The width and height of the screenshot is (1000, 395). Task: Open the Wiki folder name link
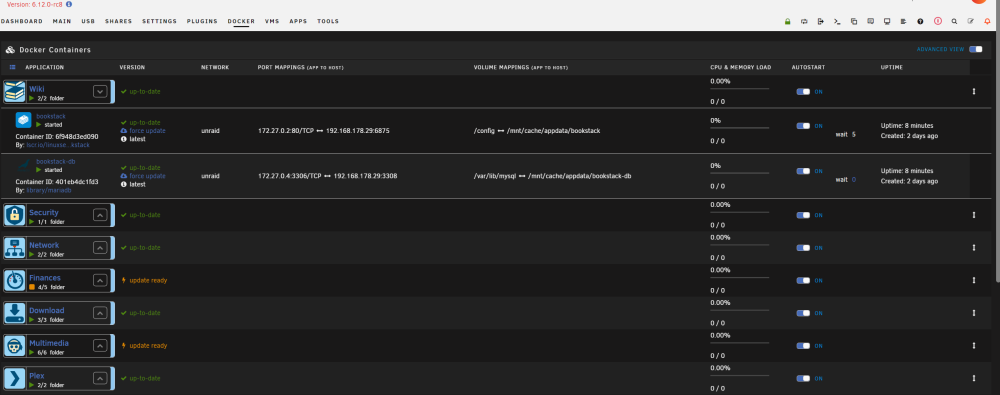pyautogui.click(x=37, y=89)
